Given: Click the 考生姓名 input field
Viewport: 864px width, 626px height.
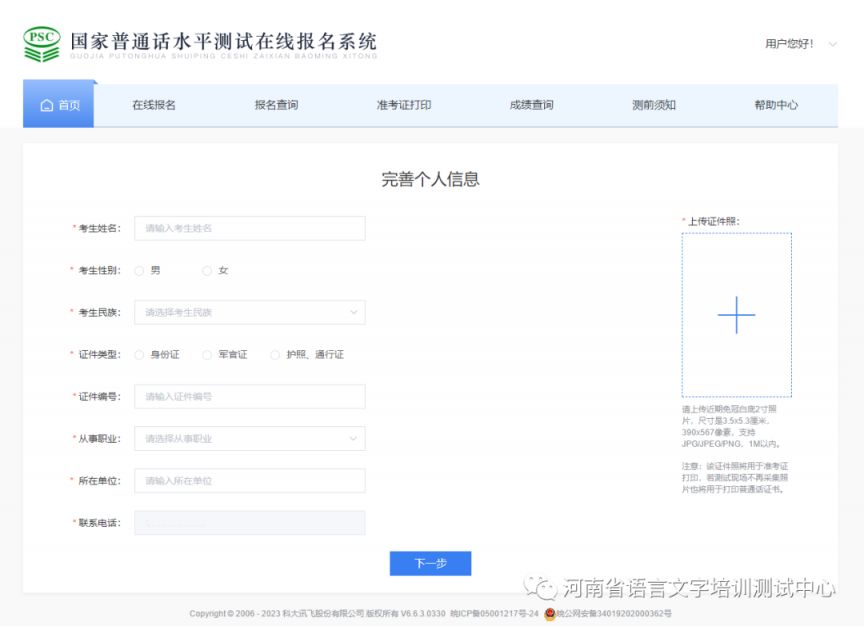Looking at the screenshot, I should click(248, 228).
